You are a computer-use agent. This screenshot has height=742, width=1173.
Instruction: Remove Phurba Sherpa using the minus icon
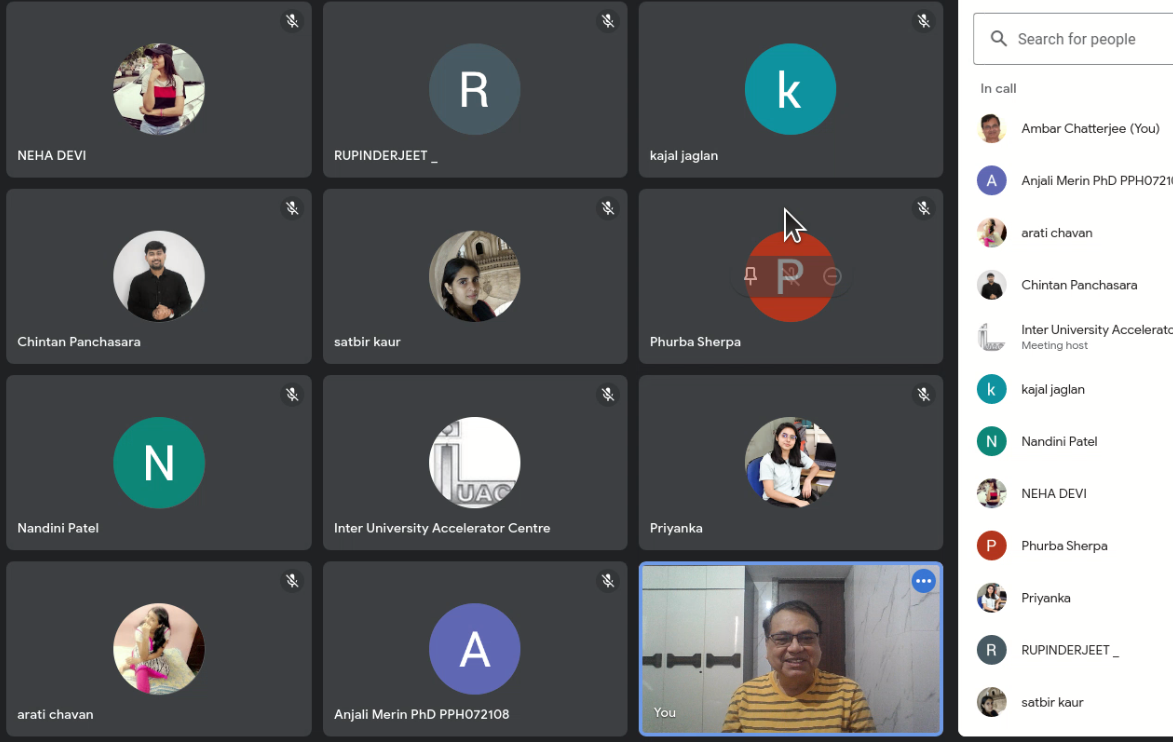pyautogui.click(x=832, y=277)
